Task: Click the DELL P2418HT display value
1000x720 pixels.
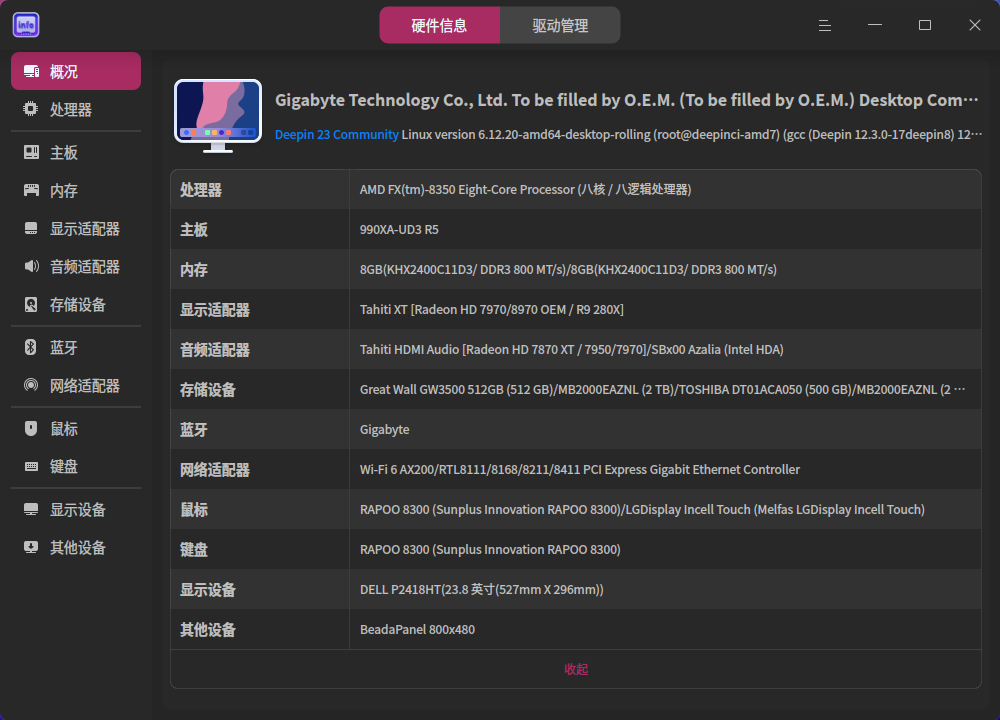Action: tap(482, 589)
